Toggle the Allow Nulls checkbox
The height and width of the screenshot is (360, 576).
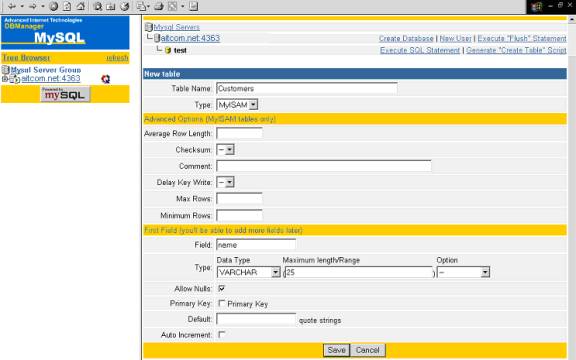222,288
